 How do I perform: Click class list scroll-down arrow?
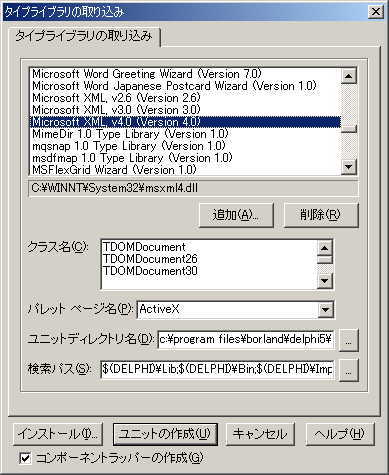tap(325, 281)
